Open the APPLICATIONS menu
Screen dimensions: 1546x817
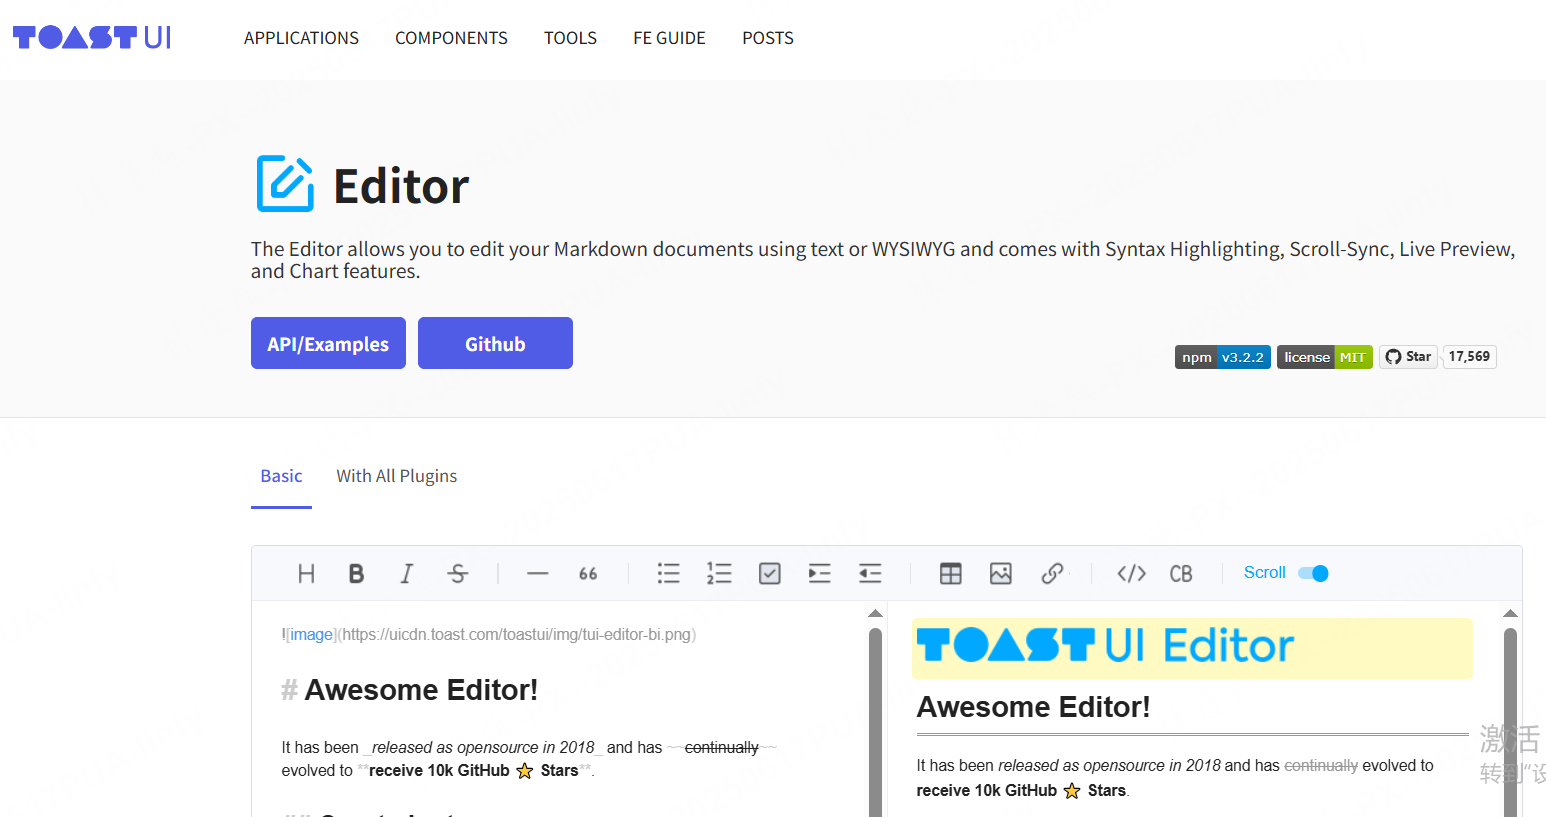click(x=301, y=38)
